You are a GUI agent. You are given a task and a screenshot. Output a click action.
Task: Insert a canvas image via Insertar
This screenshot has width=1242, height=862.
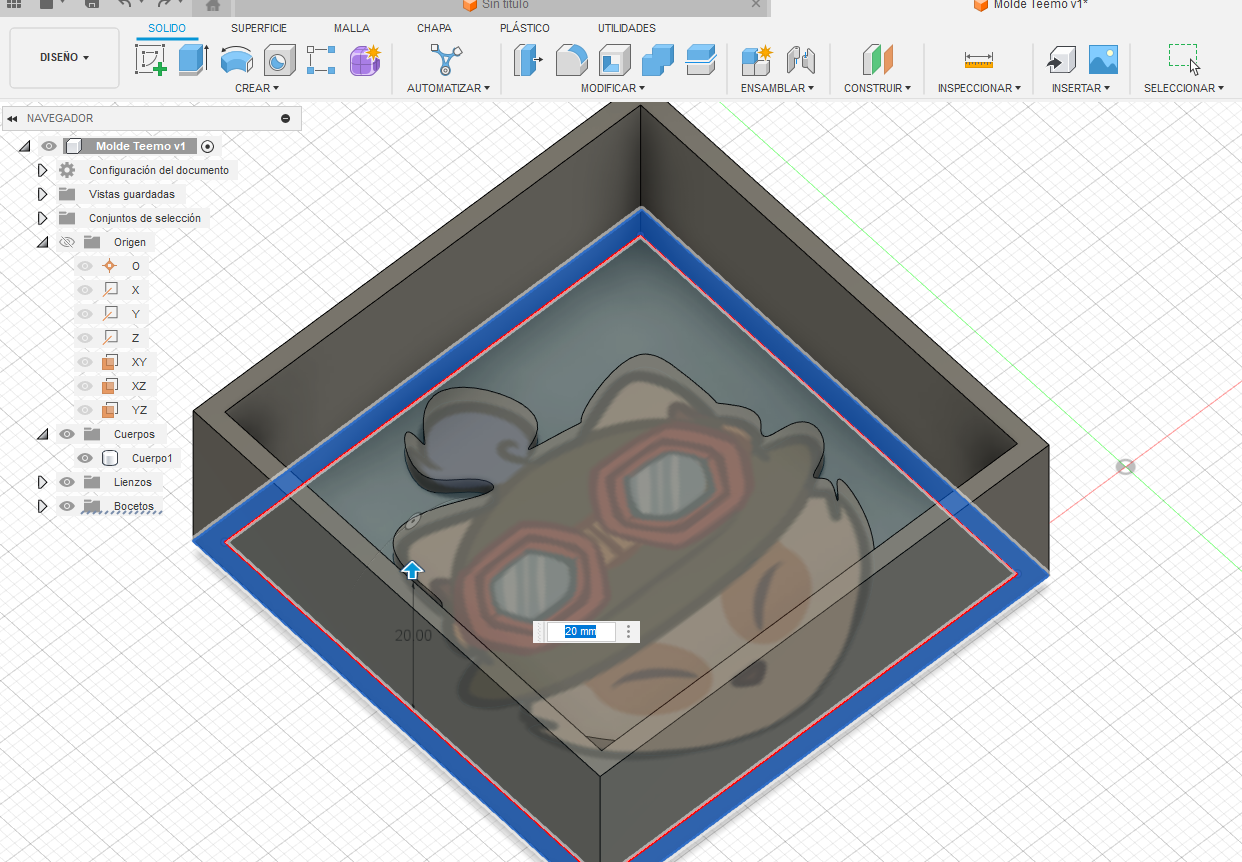point(1102,62)
